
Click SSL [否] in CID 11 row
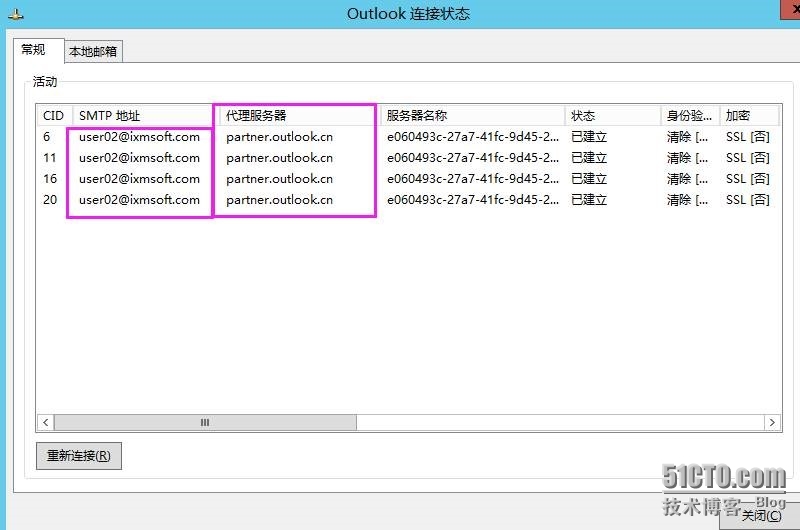coord(748,158)
